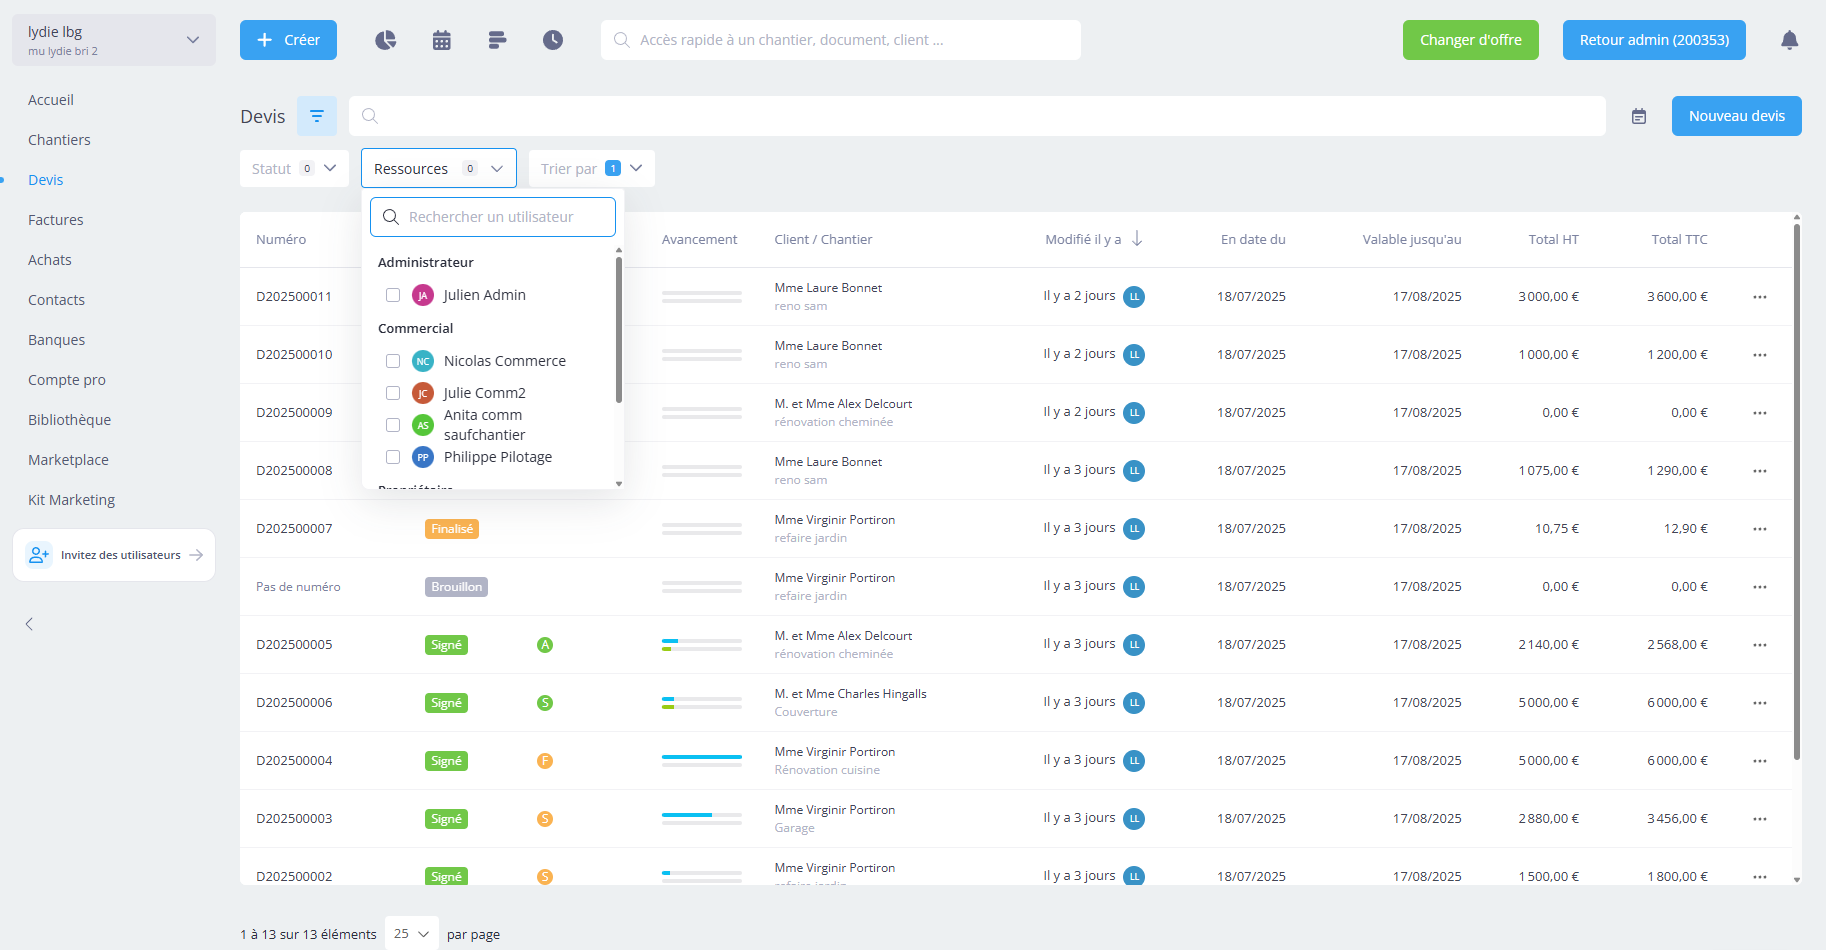This screenshot has height=950, width=1842.
Task: Sort by the Total TTC column header
Action: point(1679,239)
